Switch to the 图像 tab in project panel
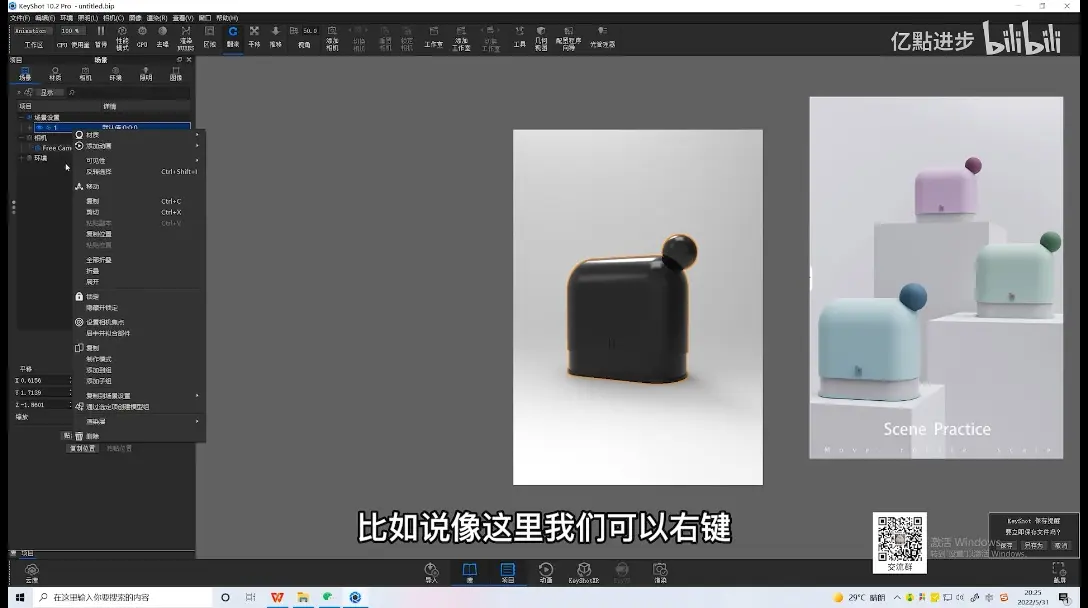The image size is (1088, 608). click(x=176, y=74)
